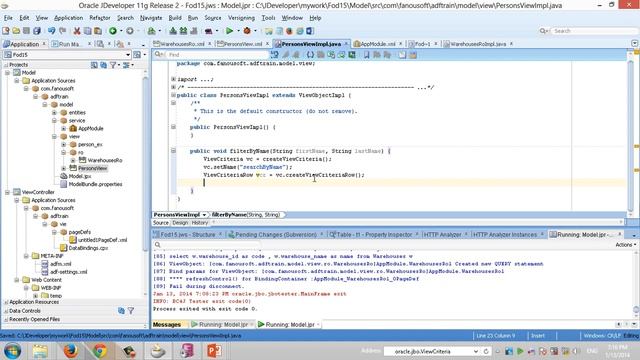Screen dimensions: 640x360
Task: Select PersonsView in the project tree
Action: coord(93,168)
